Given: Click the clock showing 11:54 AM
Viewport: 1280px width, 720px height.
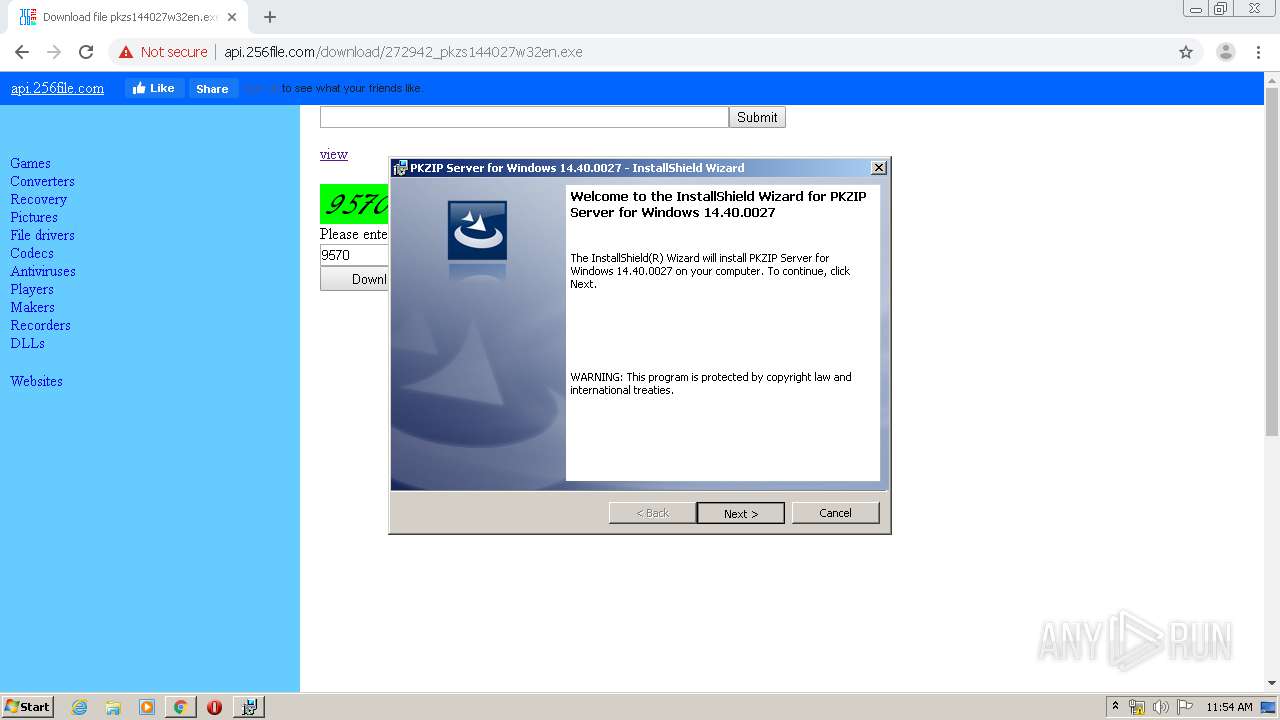Looking at the screenshot, I should click(x=1229, y=707).
